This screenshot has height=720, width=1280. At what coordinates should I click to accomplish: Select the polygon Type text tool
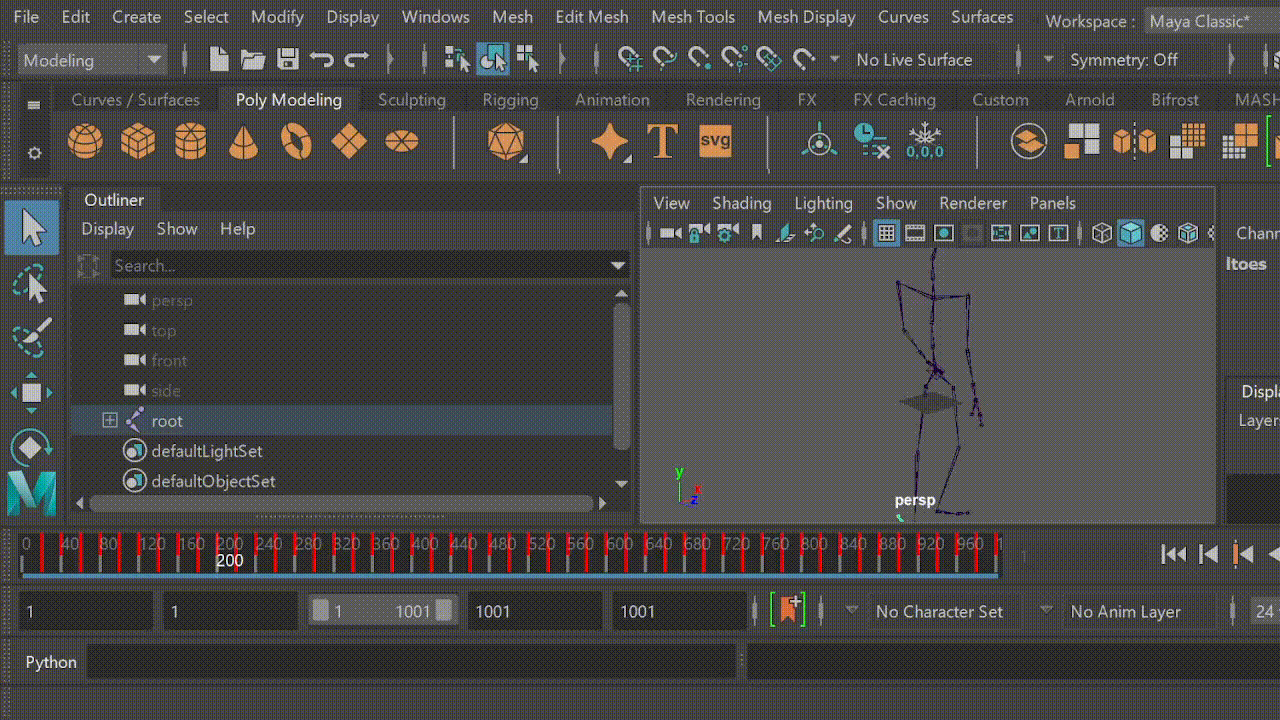tap(663, 141)
